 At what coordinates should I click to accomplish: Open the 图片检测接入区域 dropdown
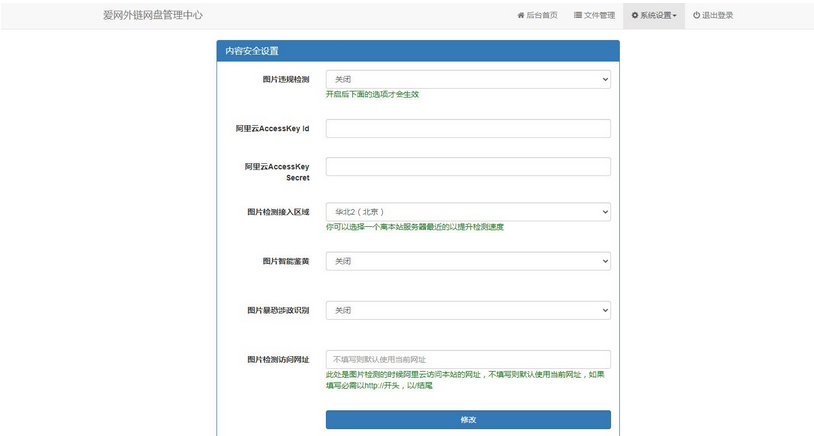tap(468, 212)
